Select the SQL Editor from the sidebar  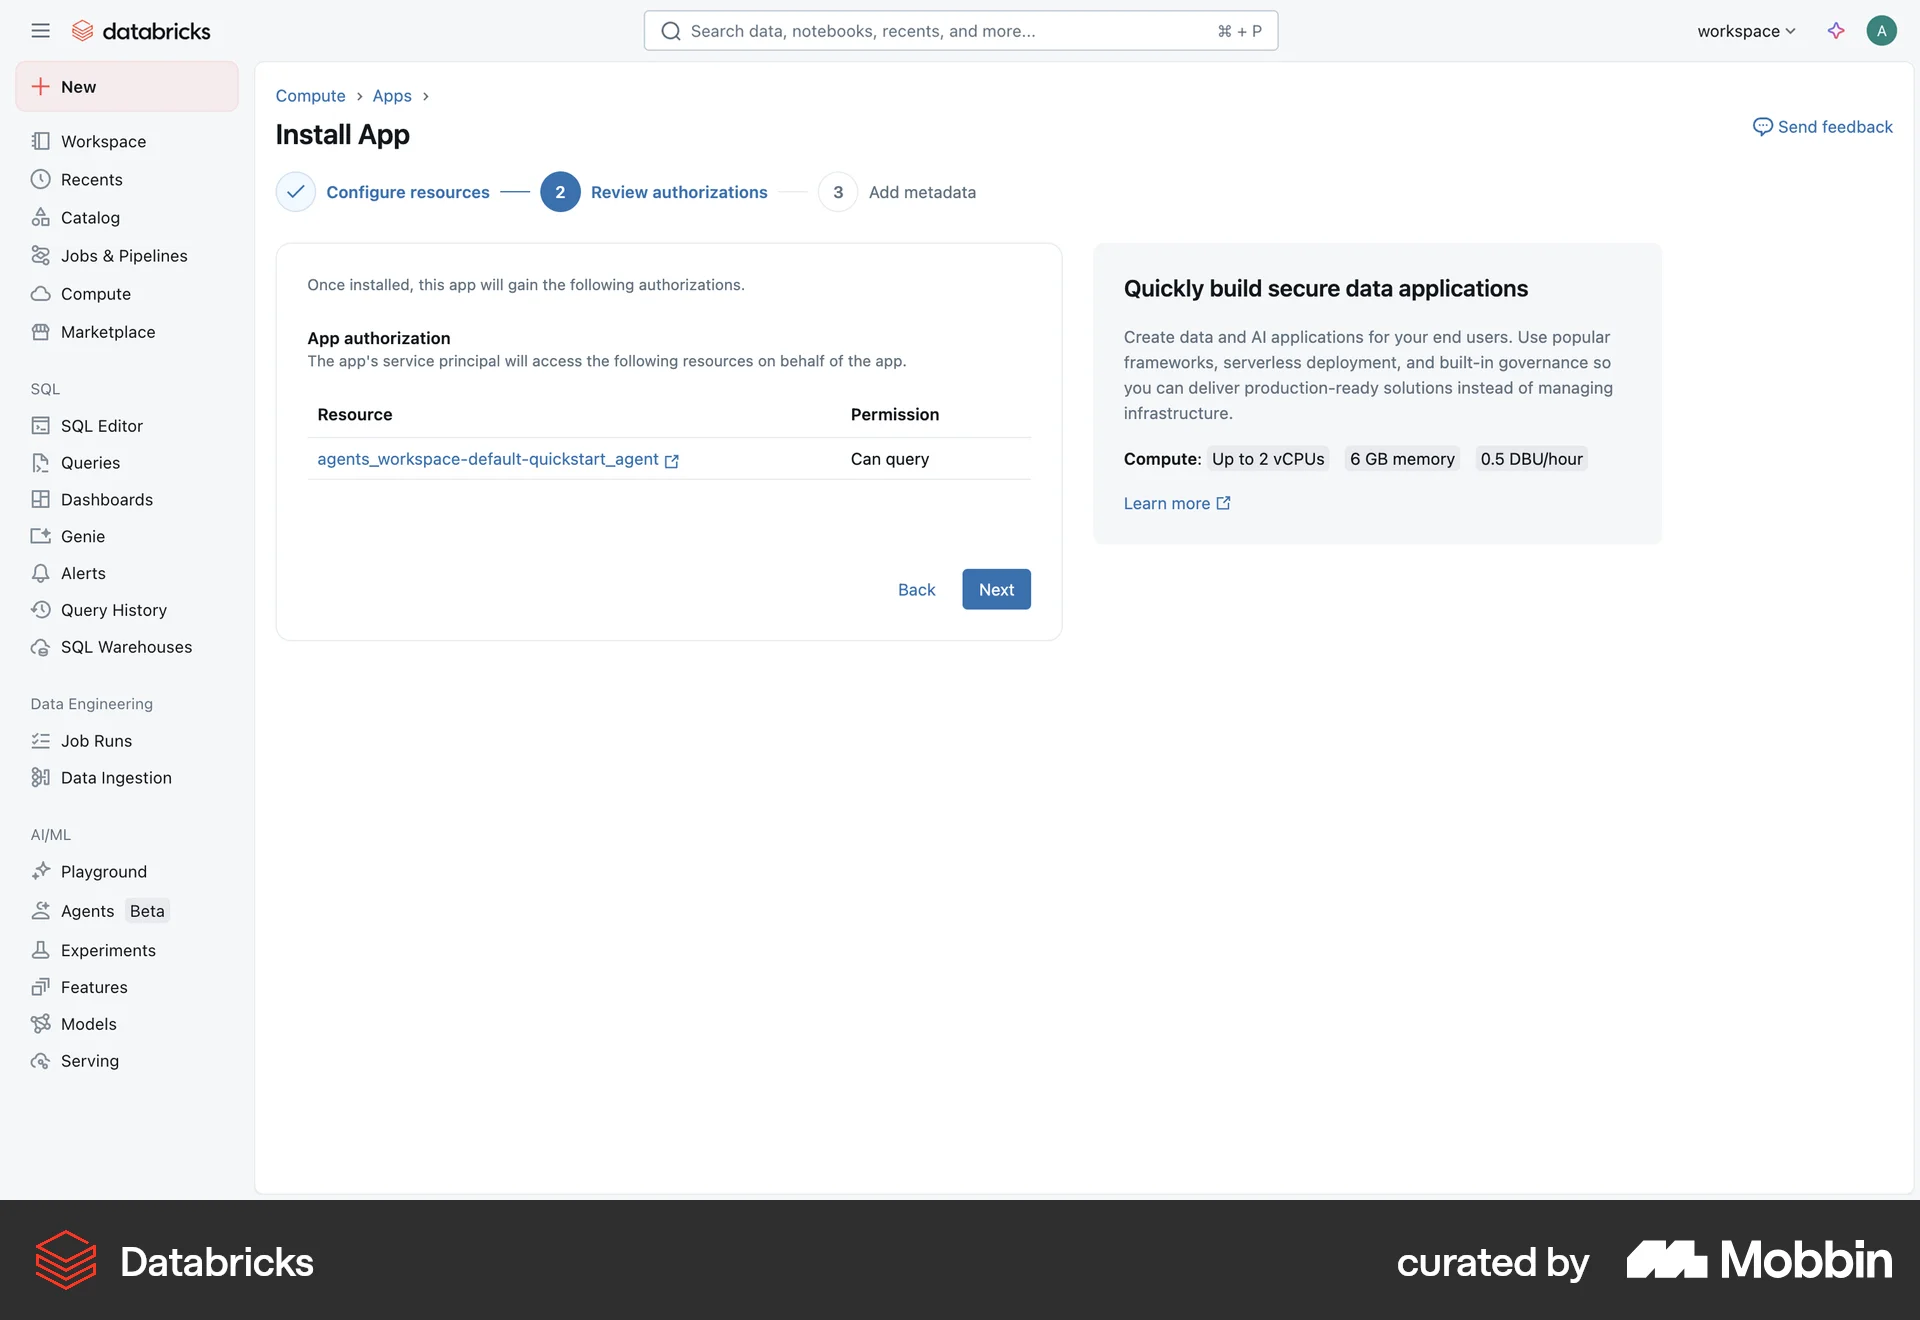click(101, 425)
